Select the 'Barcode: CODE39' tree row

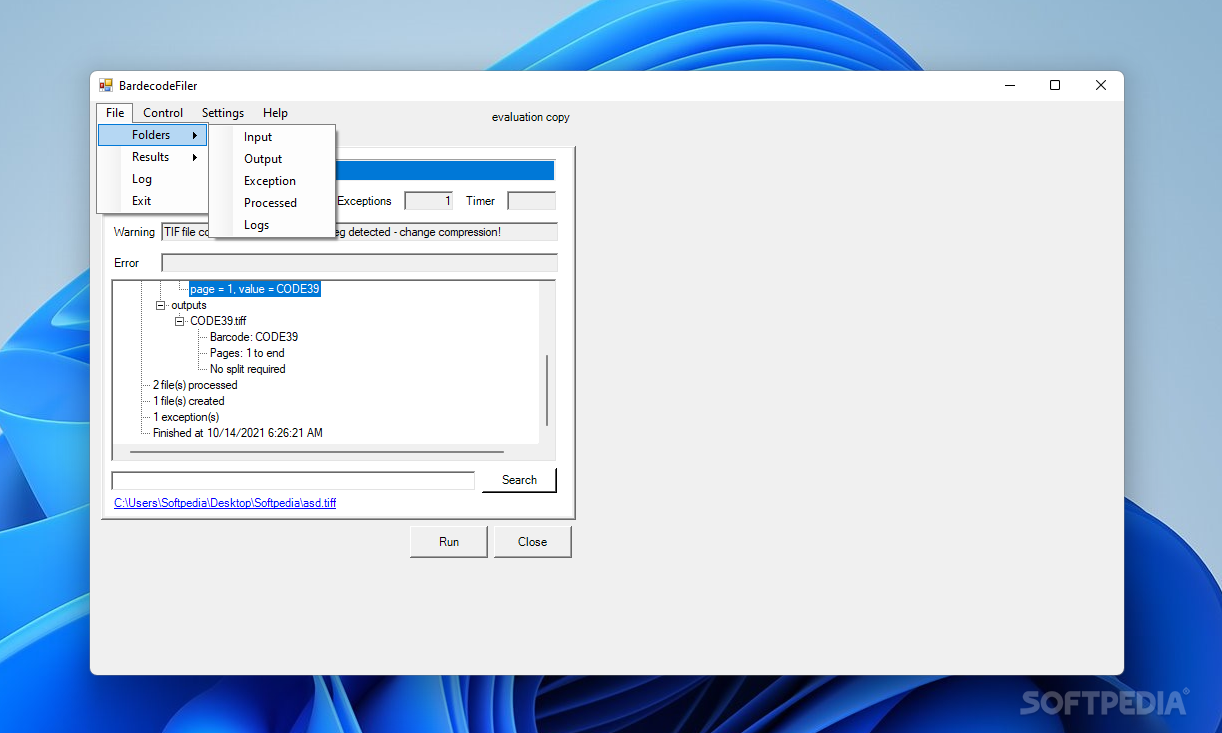254,337
